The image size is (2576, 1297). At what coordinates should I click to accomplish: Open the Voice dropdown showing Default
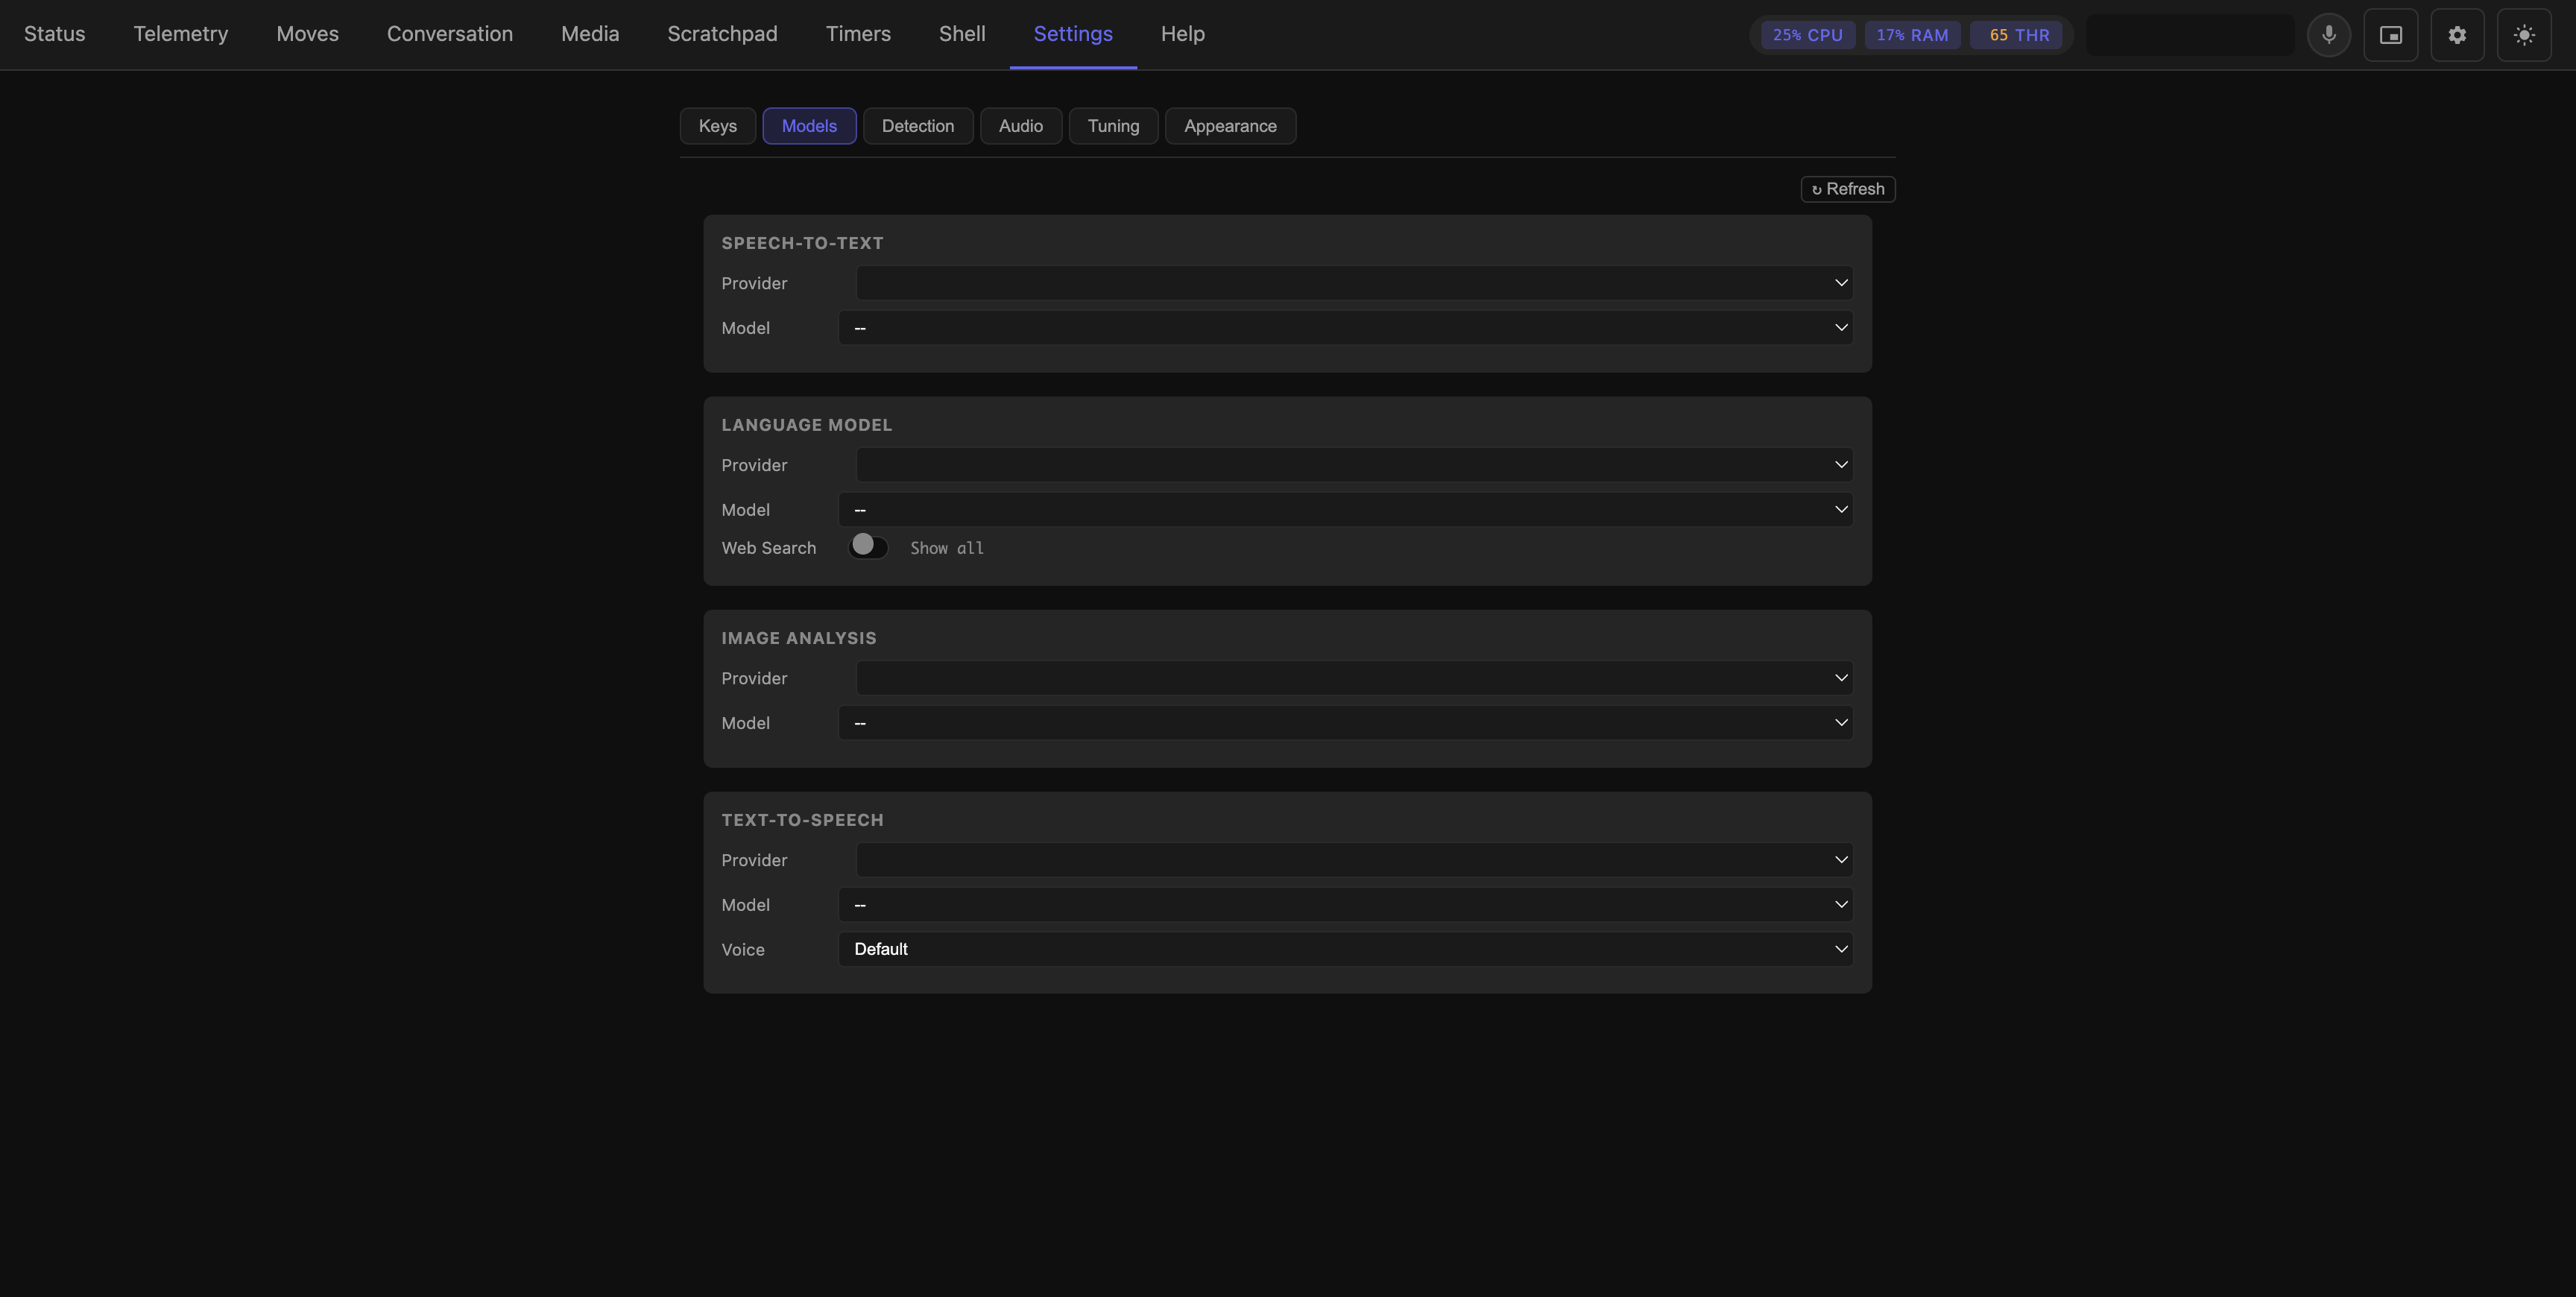(1345, 949)
